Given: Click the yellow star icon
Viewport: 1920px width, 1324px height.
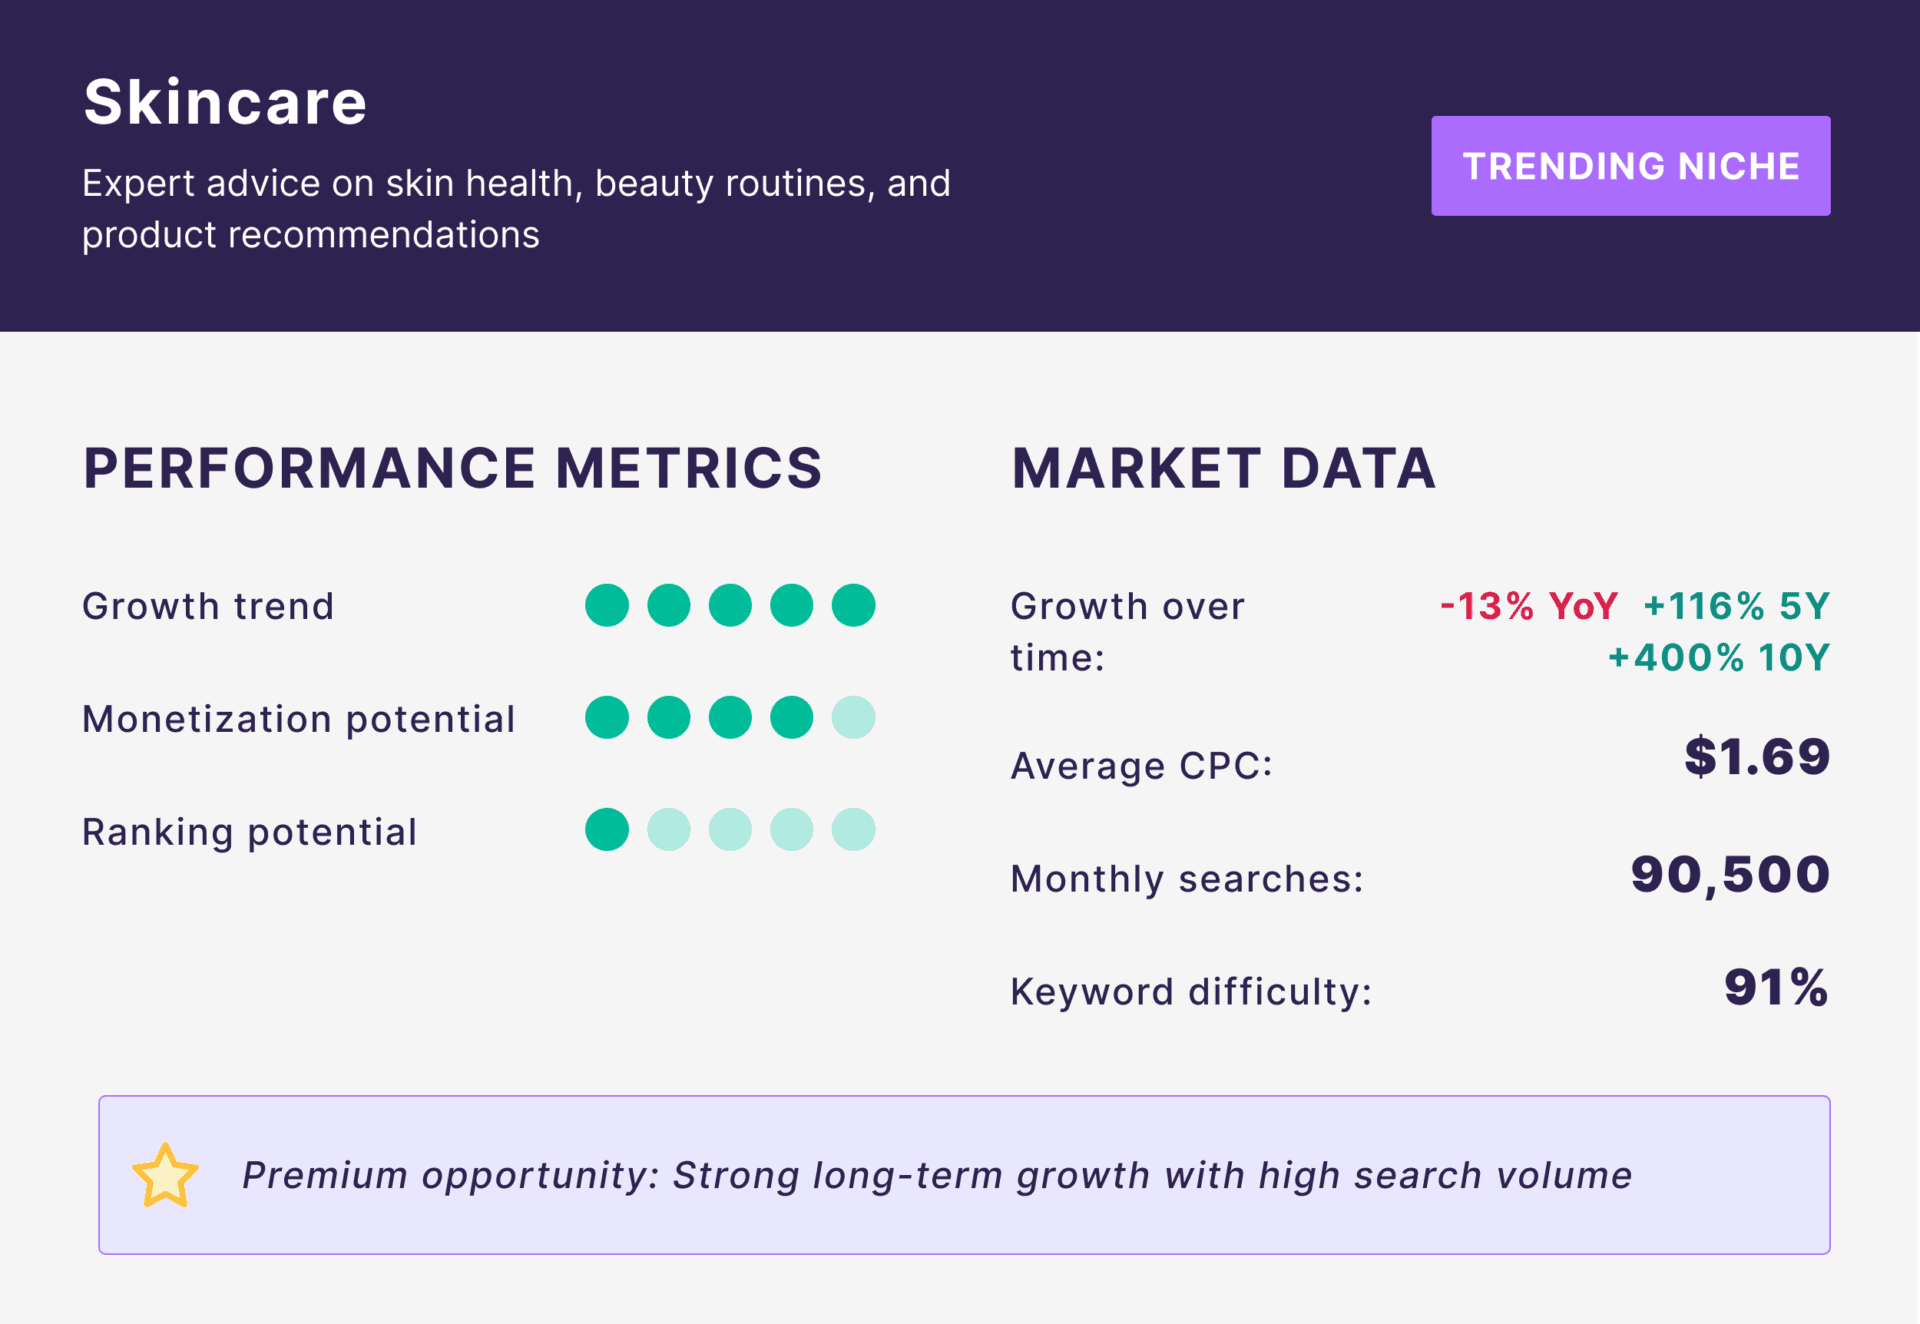Looking at the screenshot, I should tap(165, 1176).
